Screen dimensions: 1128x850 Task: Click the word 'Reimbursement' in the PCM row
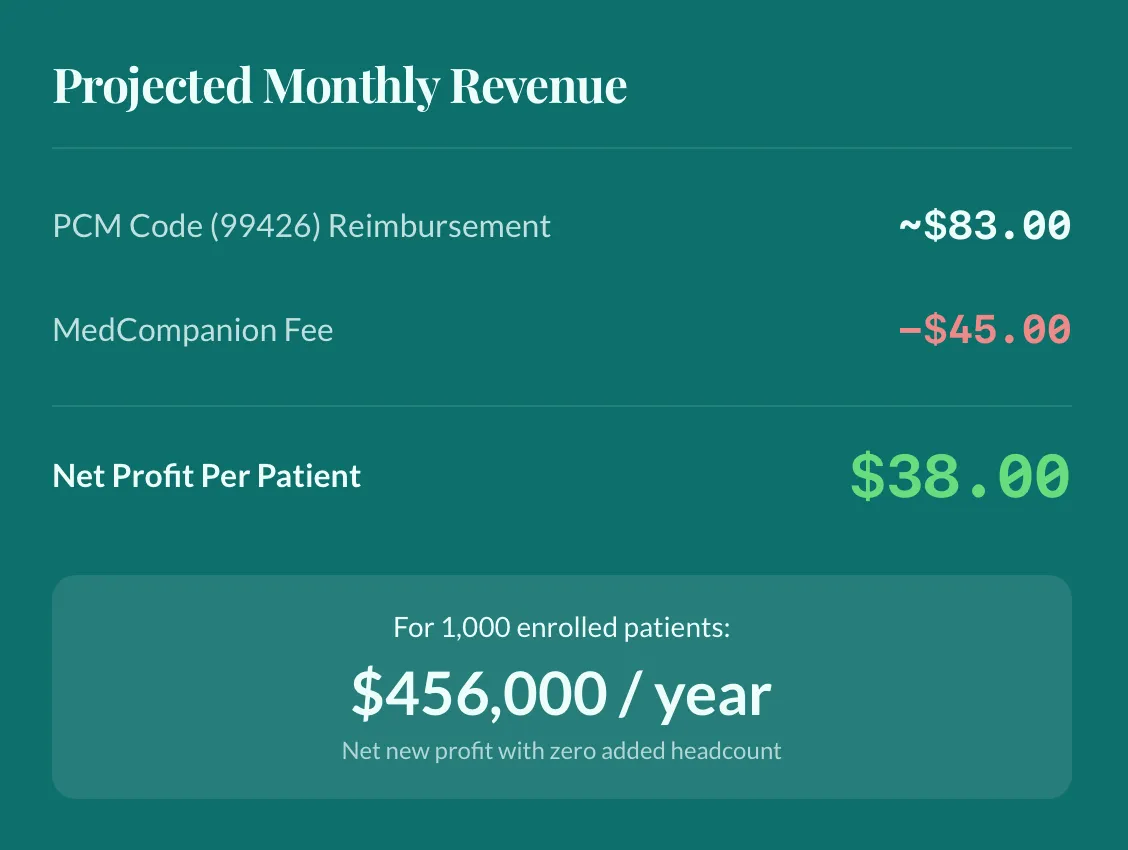[x=439, y=226]
